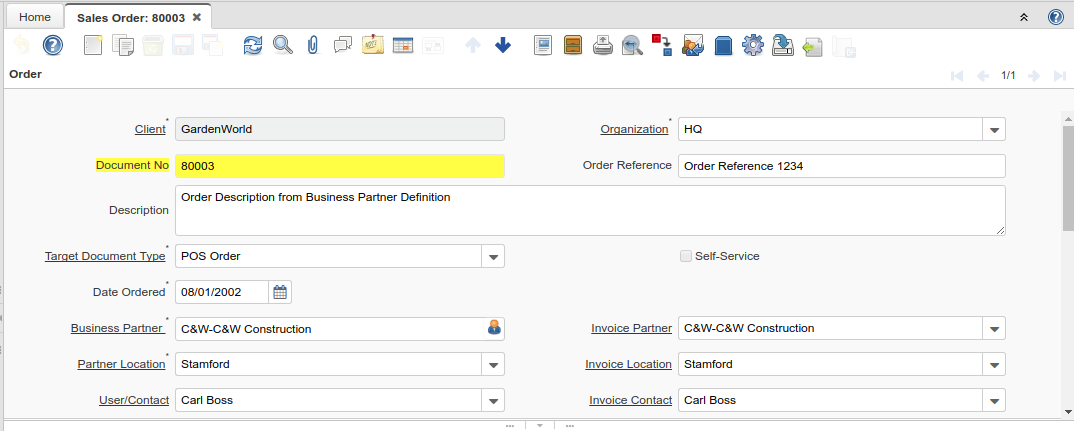Image resolution: width=1074 pixels, height=431 pixels.
Task: Open the Process gear icon
Action: pos(753,45)
